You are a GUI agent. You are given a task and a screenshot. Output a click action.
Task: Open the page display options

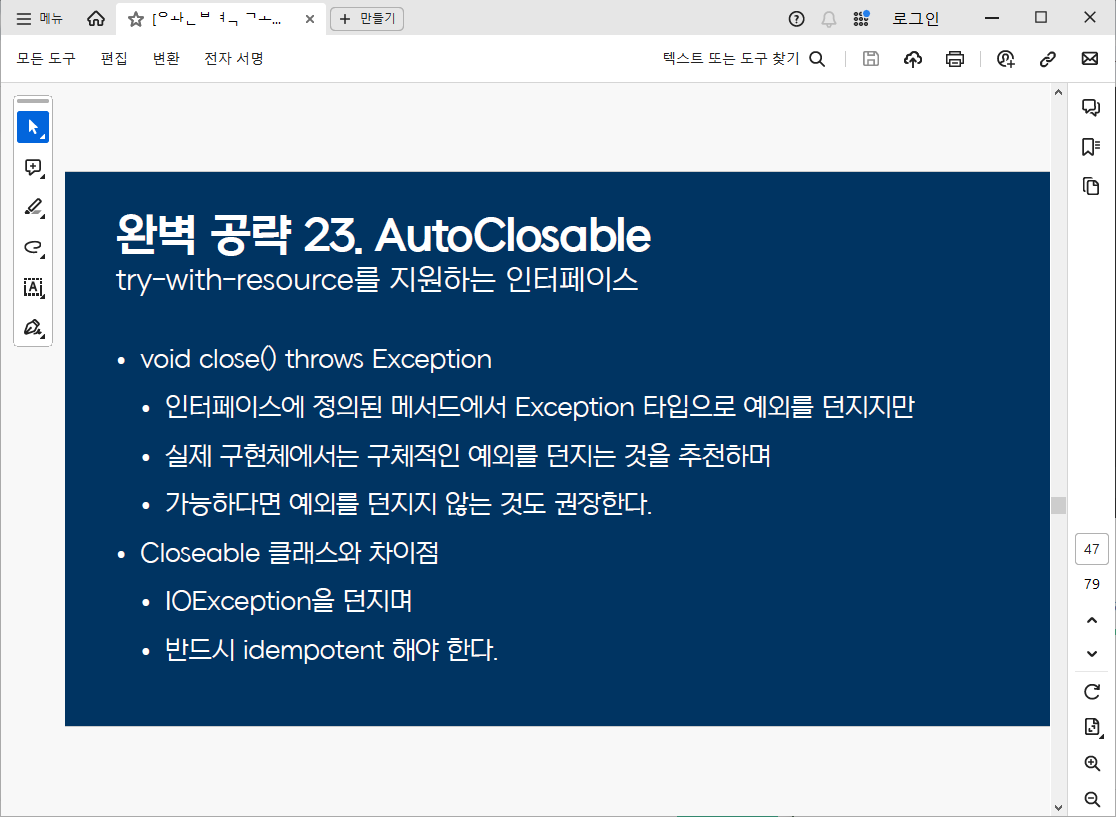tap(1091, 728)
